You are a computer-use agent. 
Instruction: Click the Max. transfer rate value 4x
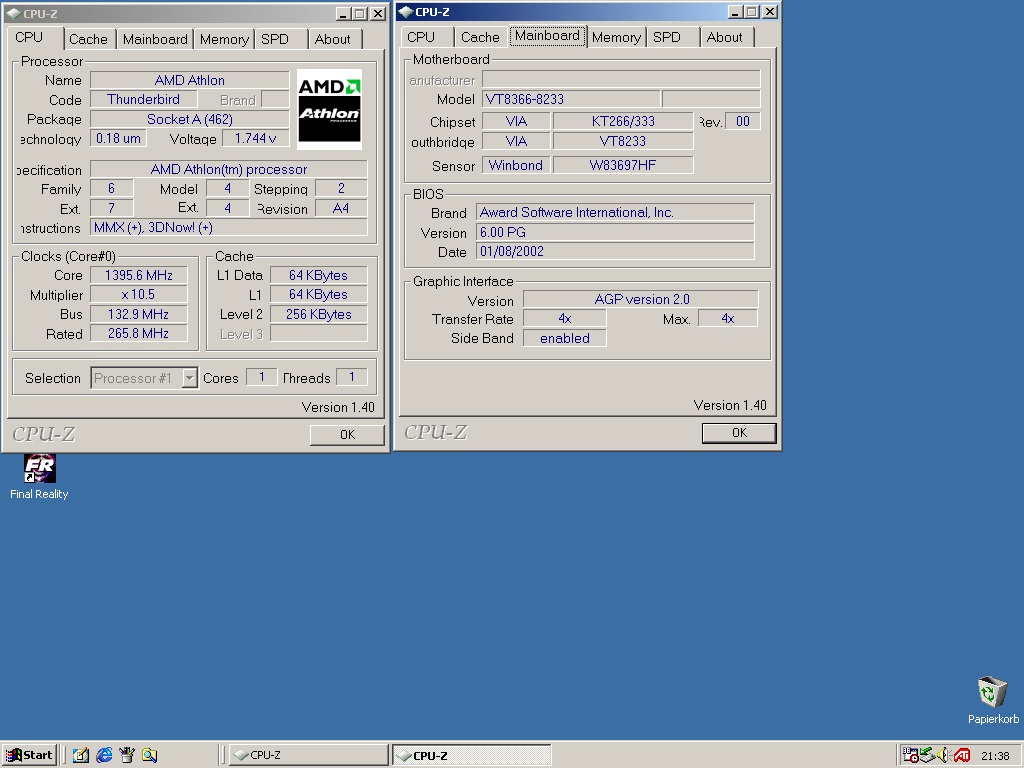(x=728, y=318)
